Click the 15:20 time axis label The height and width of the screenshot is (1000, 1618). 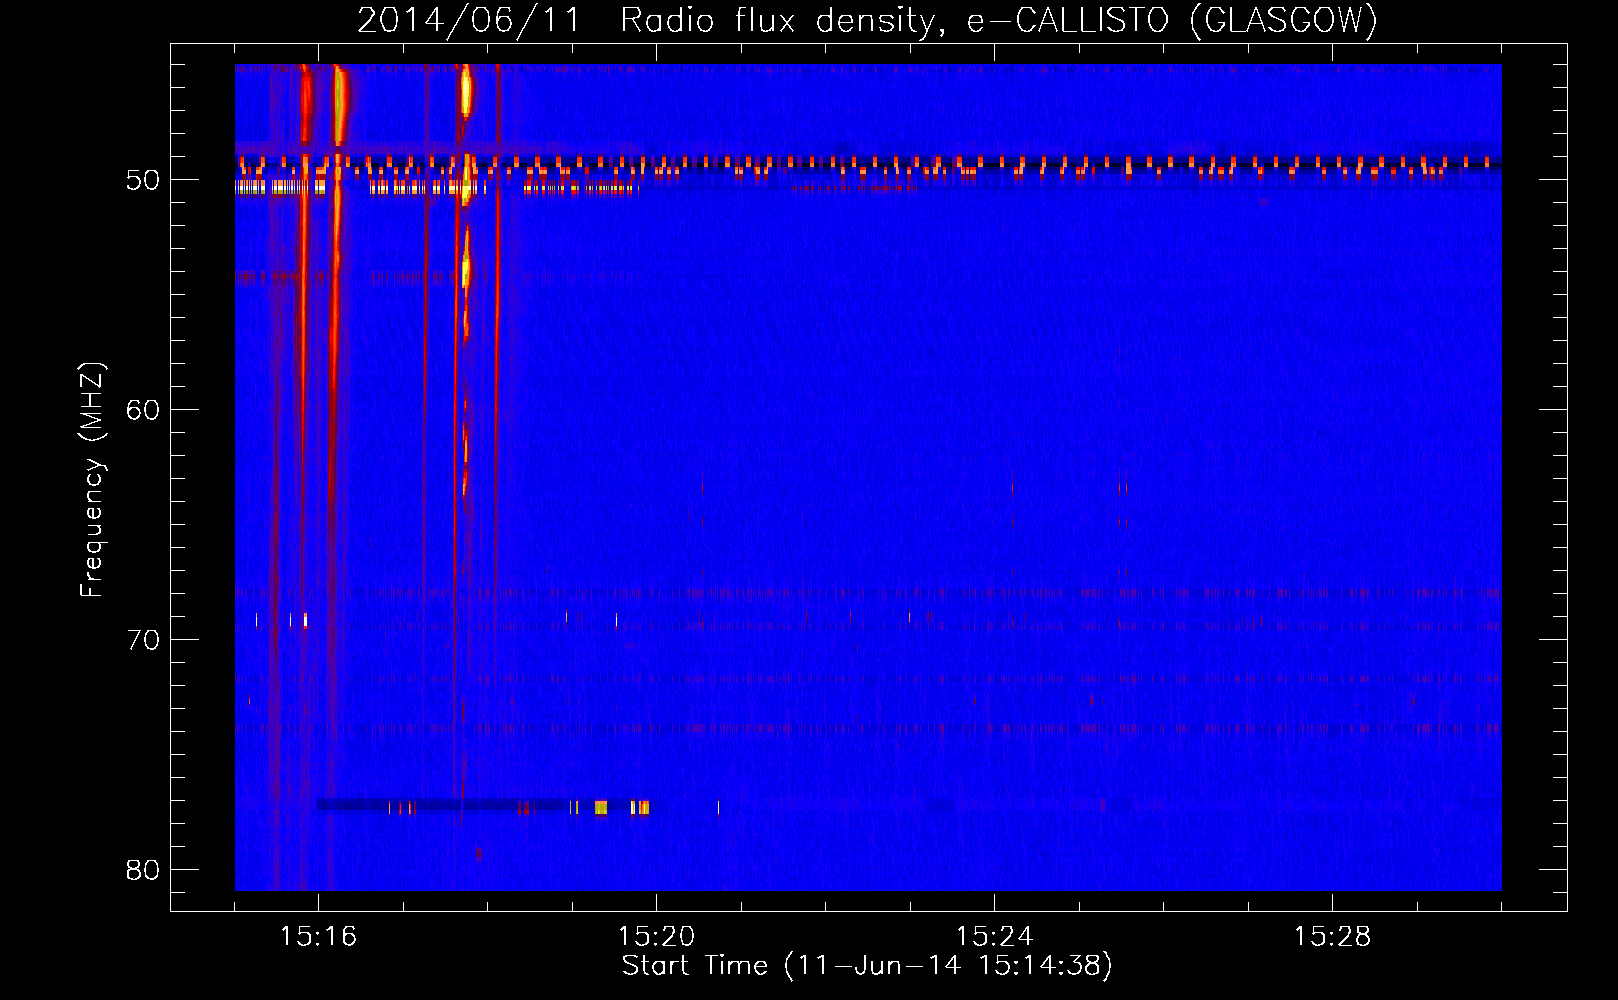pyautogui.click(x=656, y=937)
